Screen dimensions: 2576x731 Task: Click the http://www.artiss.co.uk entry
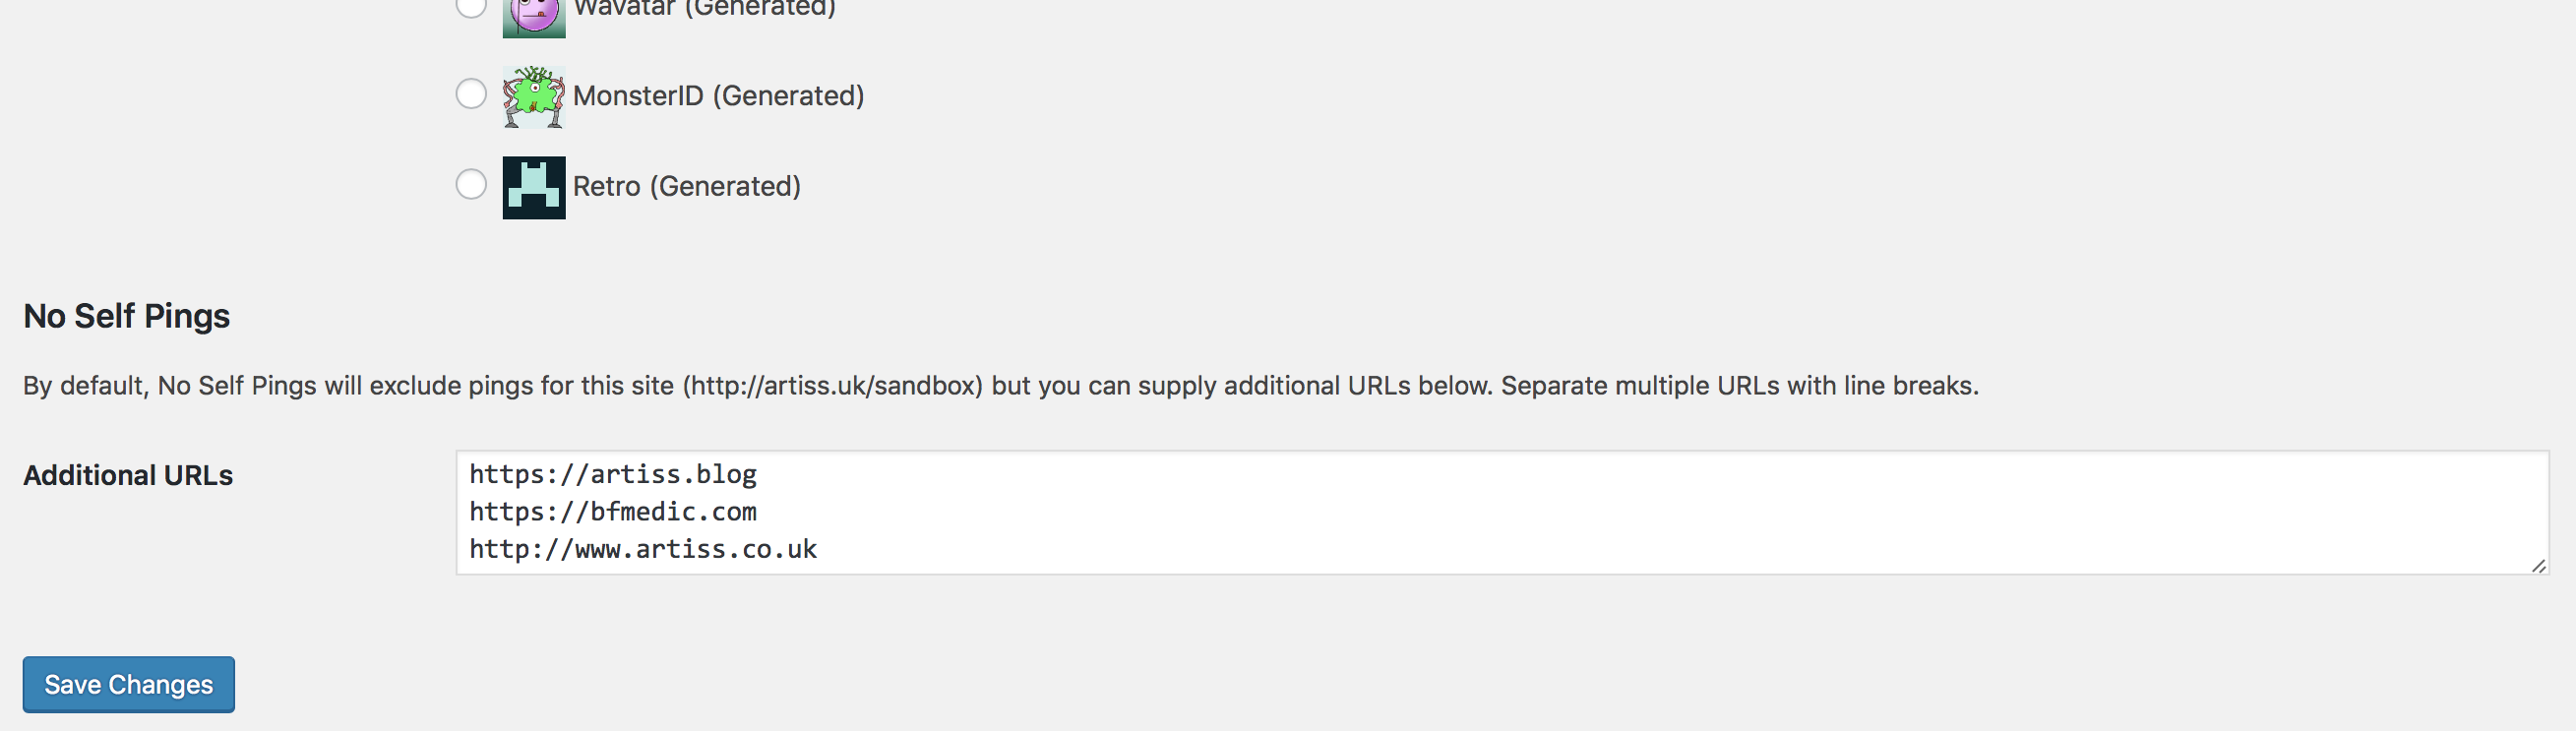click(x=643, y=549)
